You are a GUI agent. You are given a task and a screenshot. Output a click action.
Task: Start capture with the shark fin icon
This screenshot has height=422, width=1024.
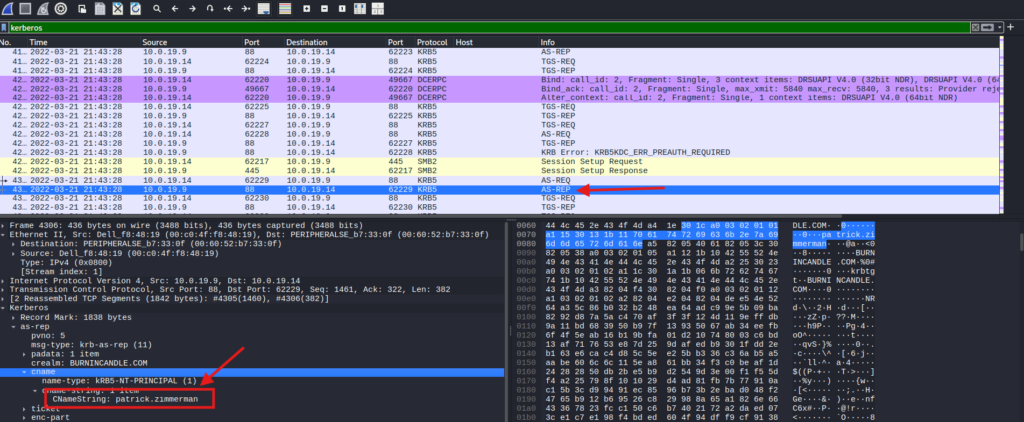click(9, 9)
